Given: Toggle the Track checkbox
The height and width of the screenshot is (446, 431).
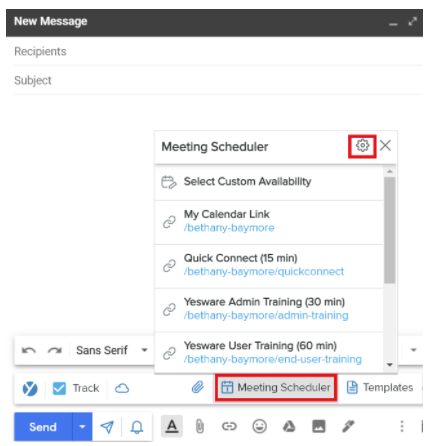Looking at the screenshot, I should 59,388.
